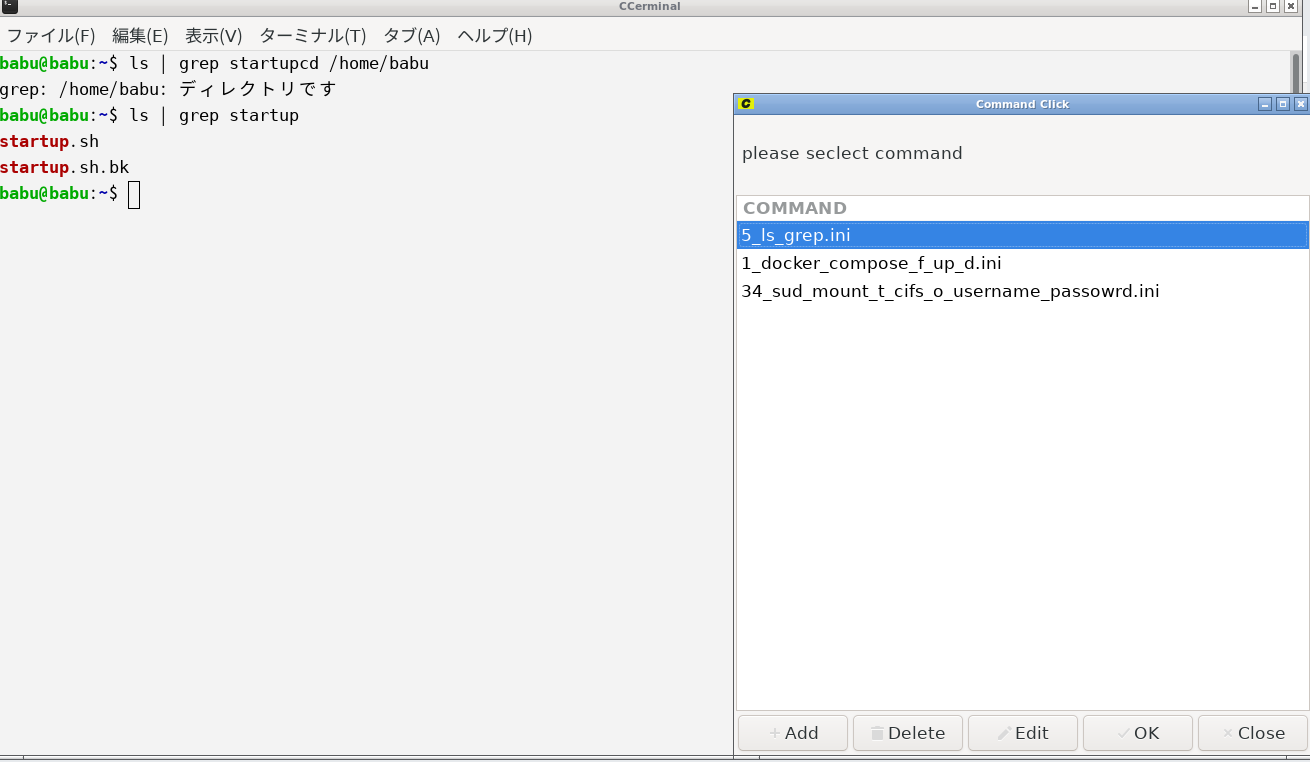Open the ターミナル(T) menu
Screen dimensions: 1310x762
coord(313,36)
